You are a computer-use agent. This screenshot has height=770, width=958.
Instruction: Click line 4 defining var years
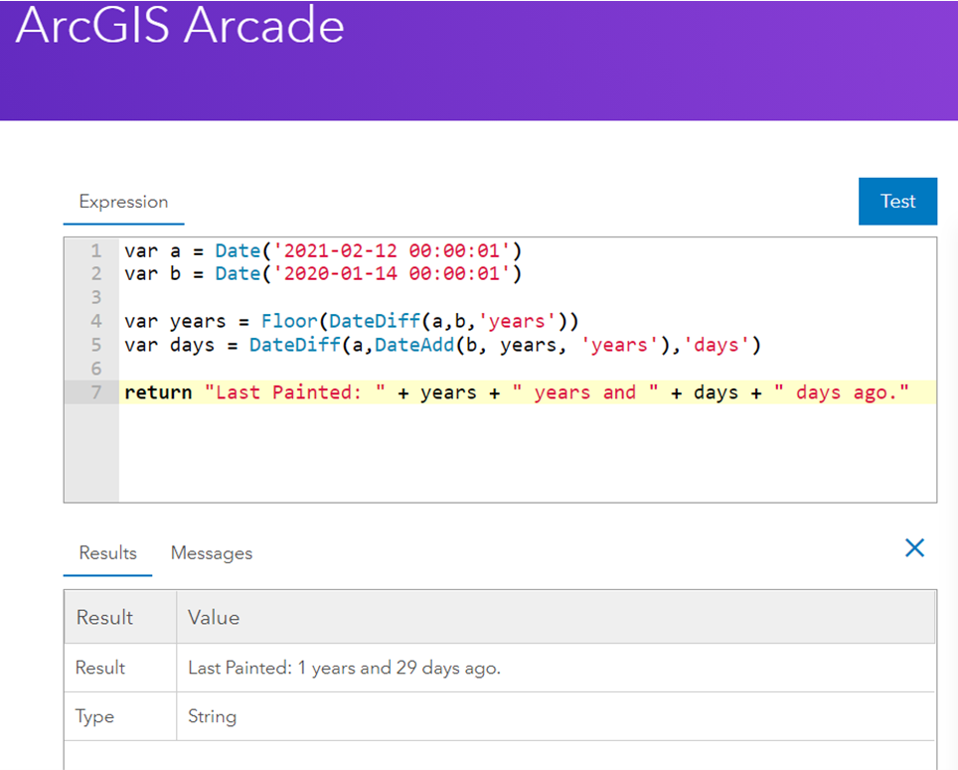351,321
